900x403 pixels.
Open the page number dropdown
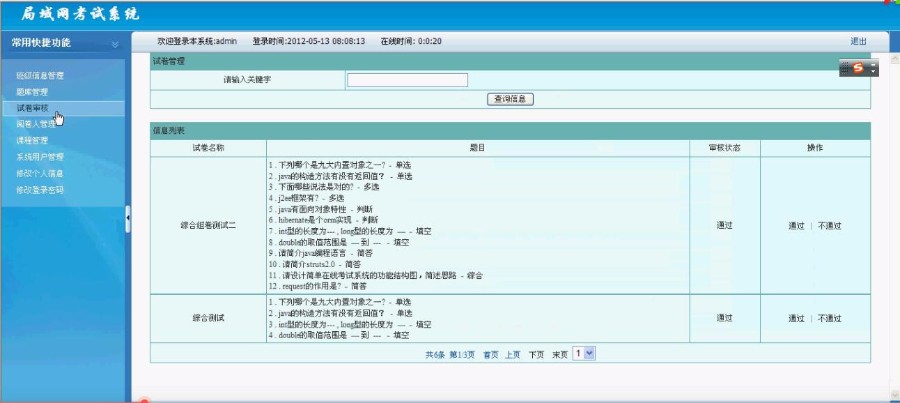click(x=584, y=354)
